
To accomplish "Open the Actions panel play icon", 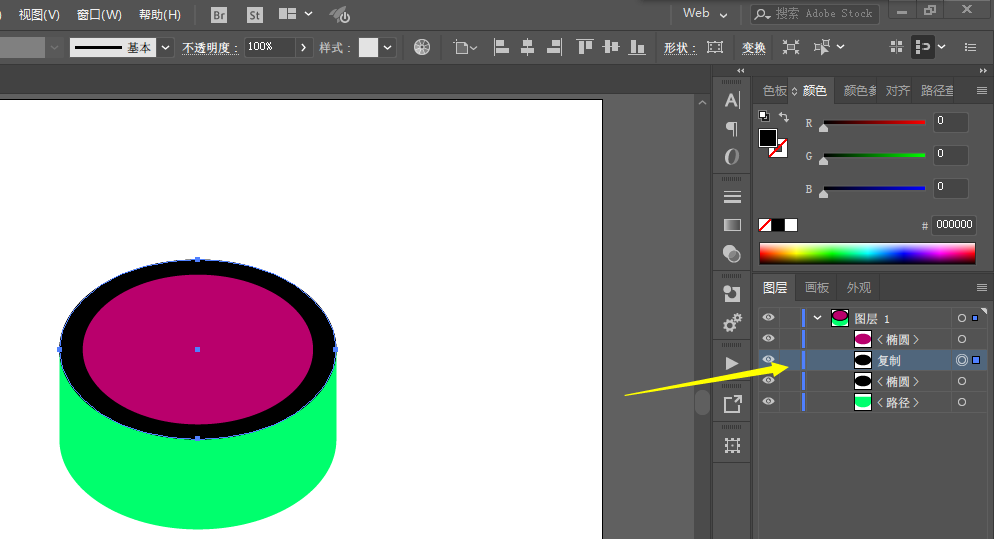I will (732, 362).
